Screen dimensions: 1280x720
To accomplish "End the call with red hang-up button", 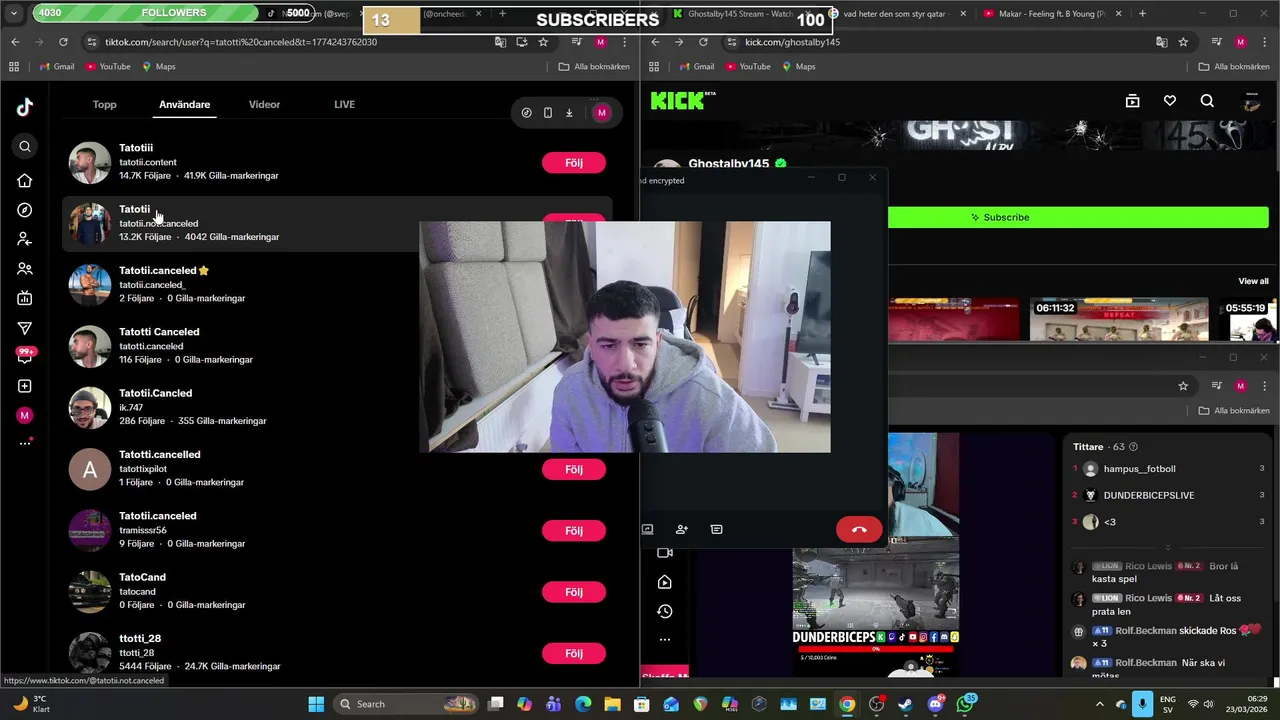I will click(x=859, y=530).
